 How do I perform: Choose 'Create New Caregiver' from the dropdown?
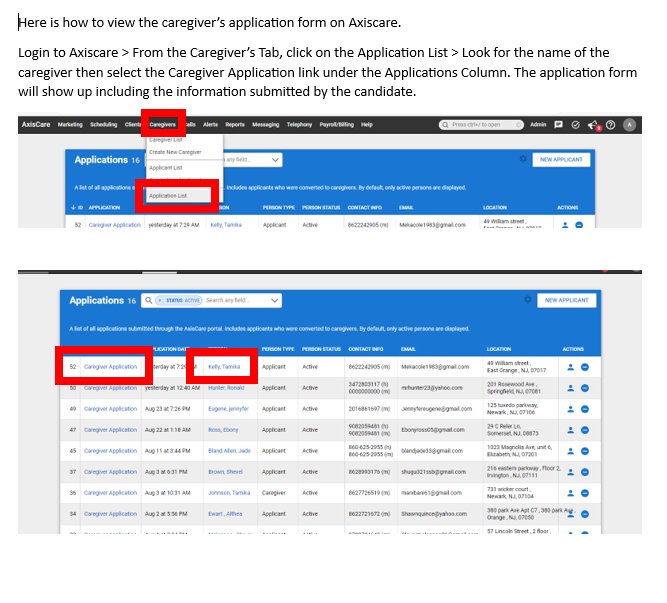[175, 152]
